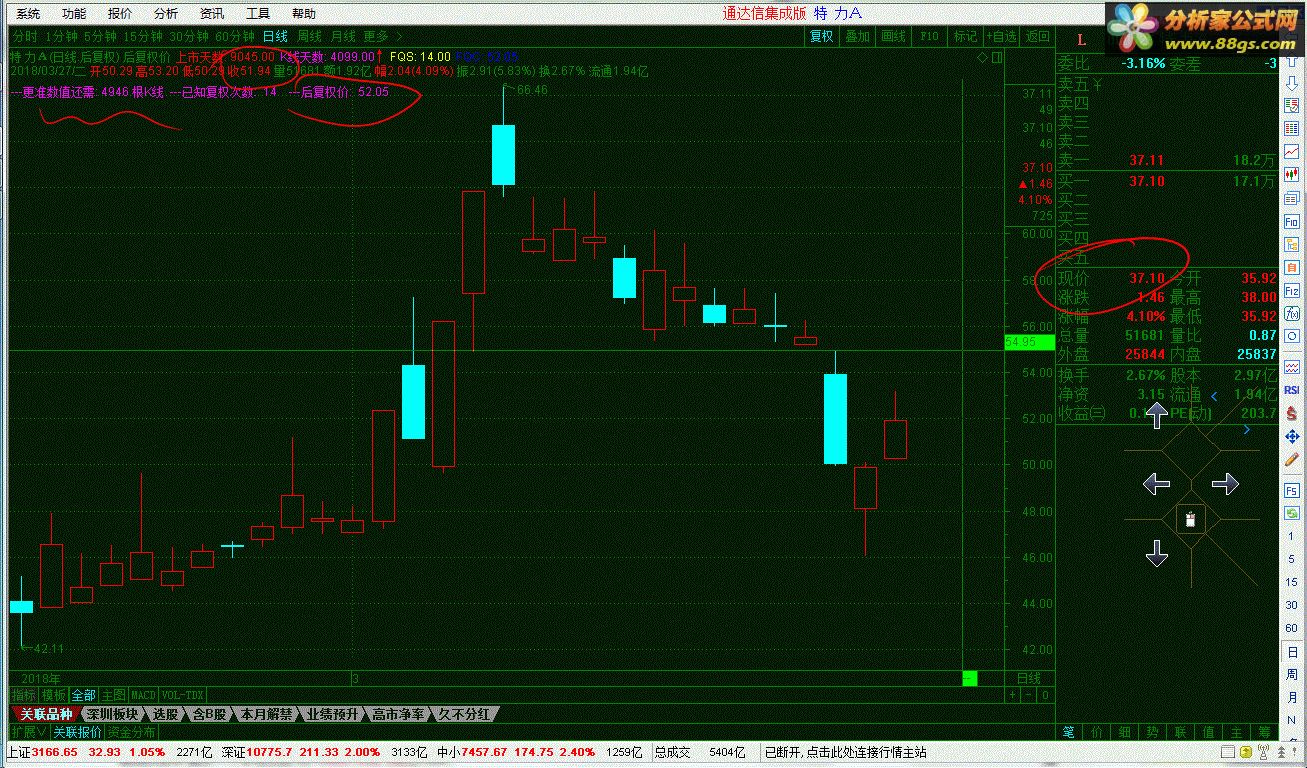Open 功能 menu

pos(74,14)
